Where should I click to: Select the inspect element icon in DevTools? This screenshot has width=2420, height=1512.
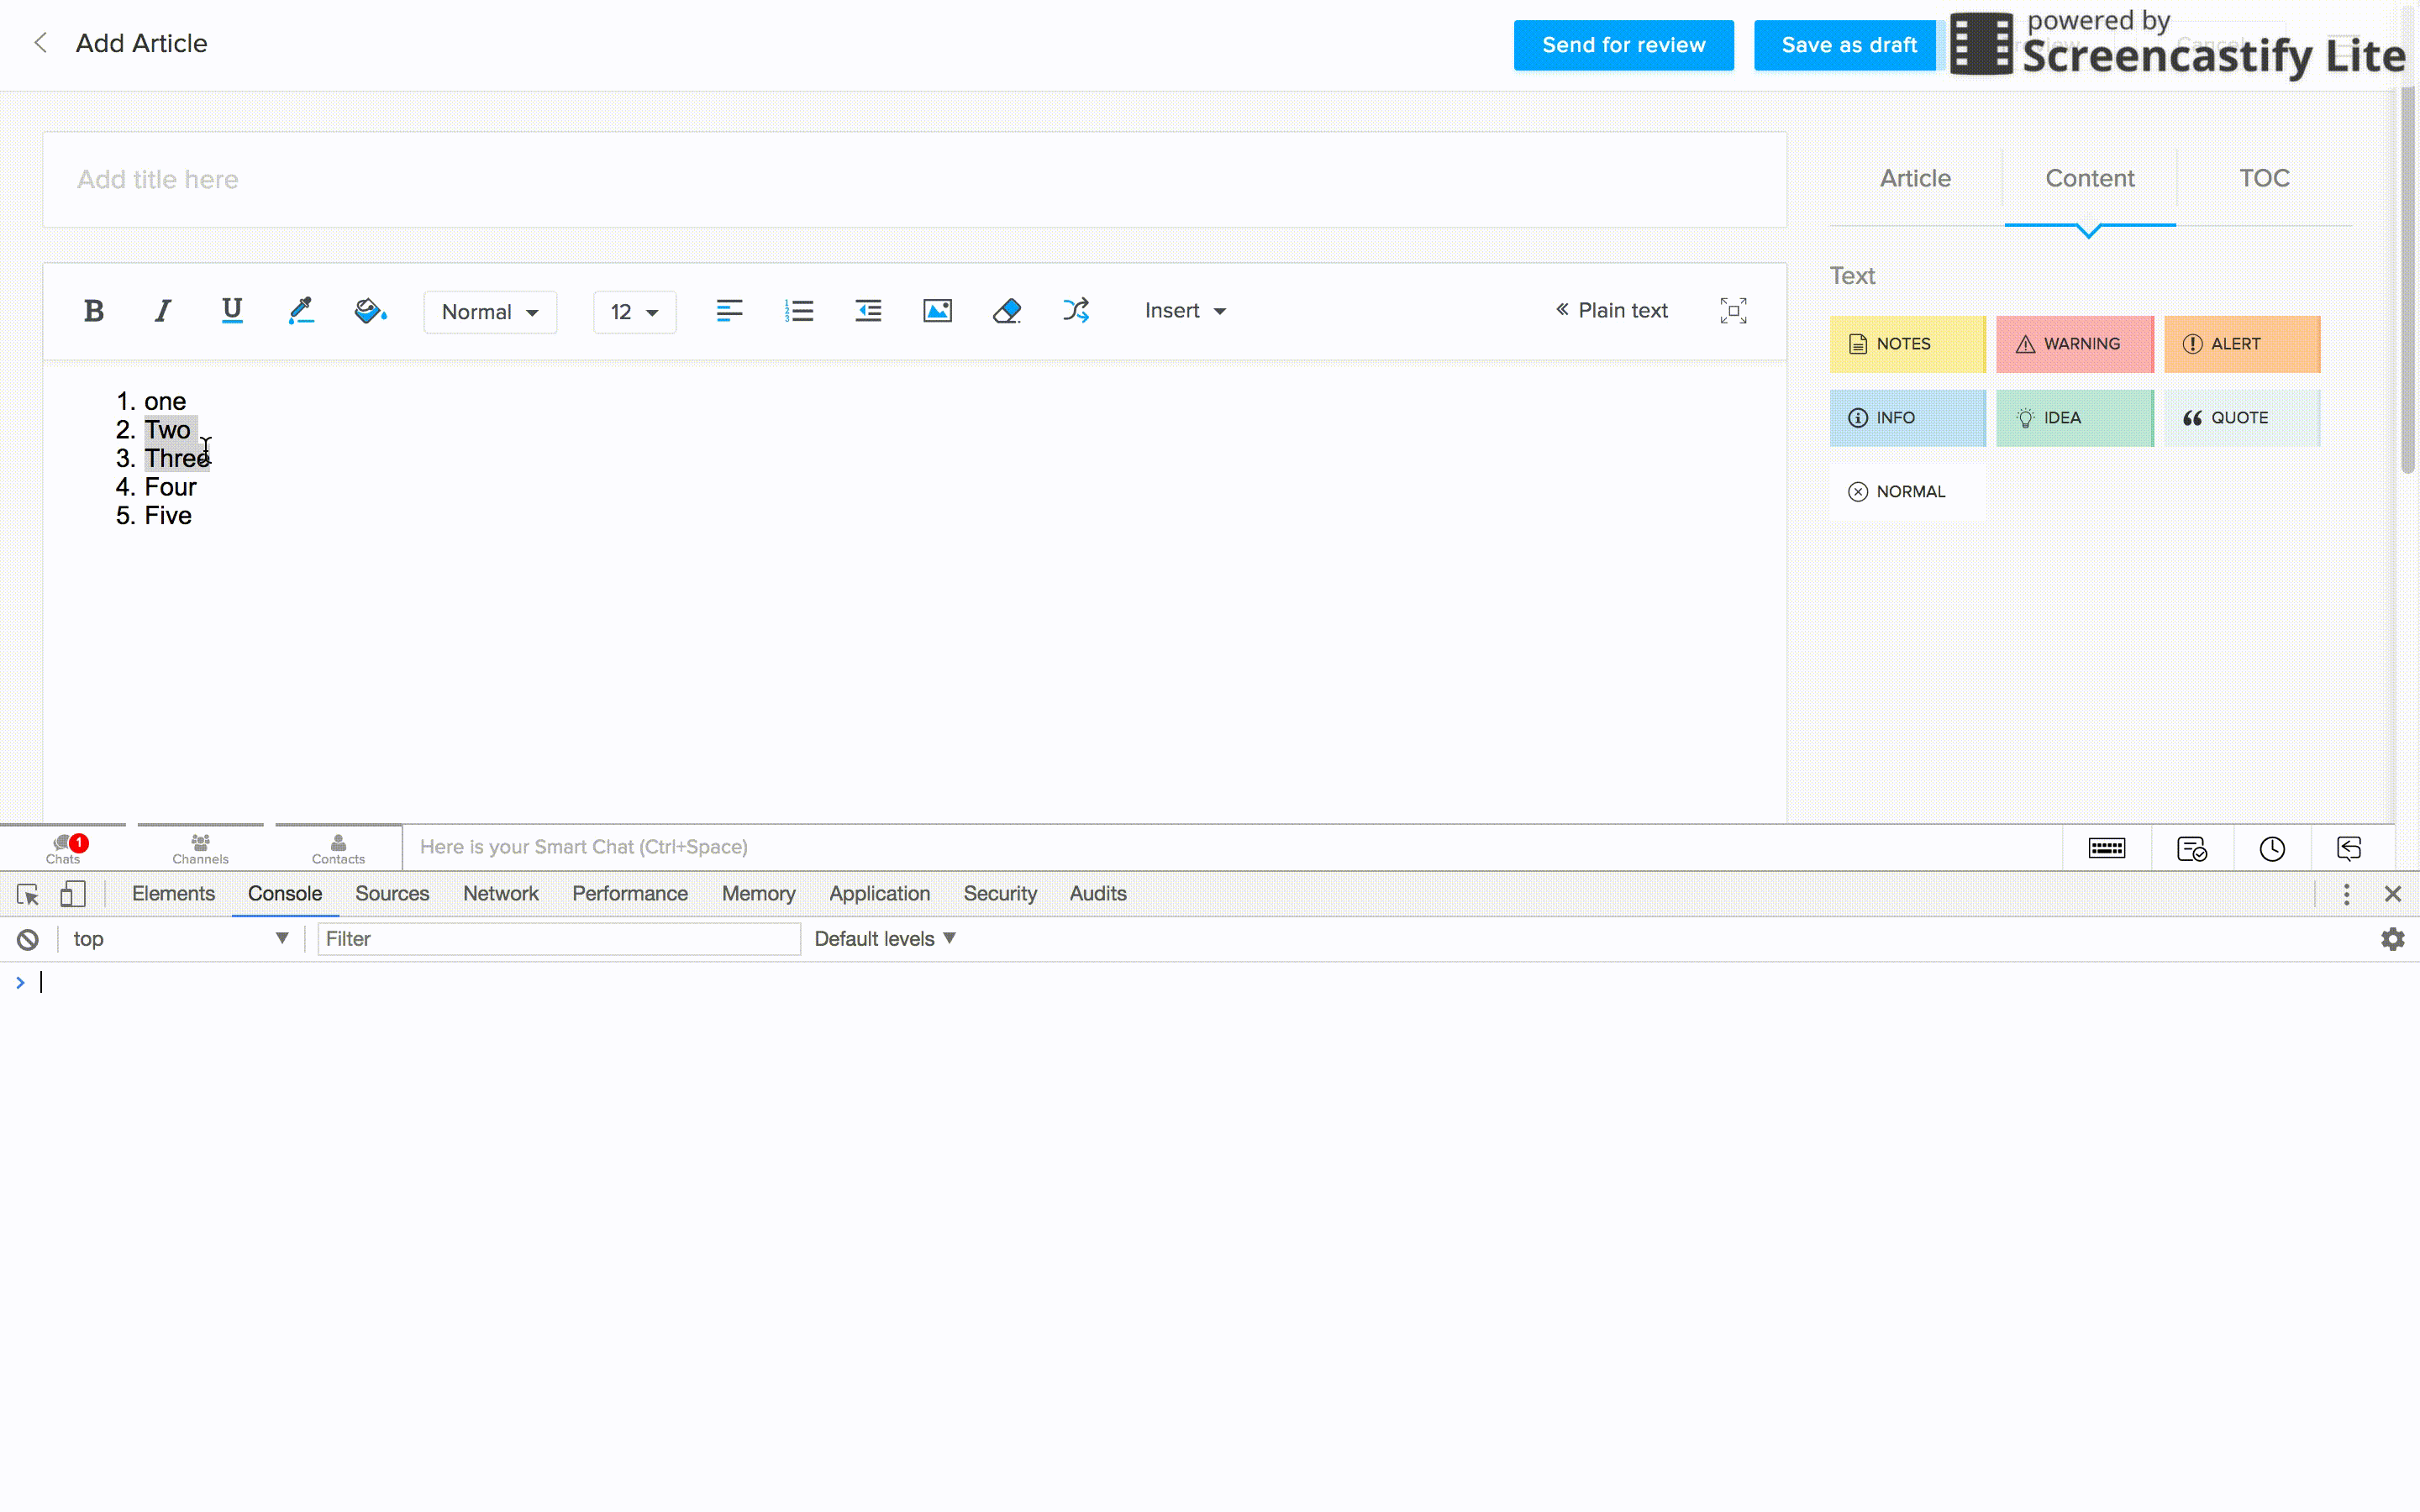[27, 893]
